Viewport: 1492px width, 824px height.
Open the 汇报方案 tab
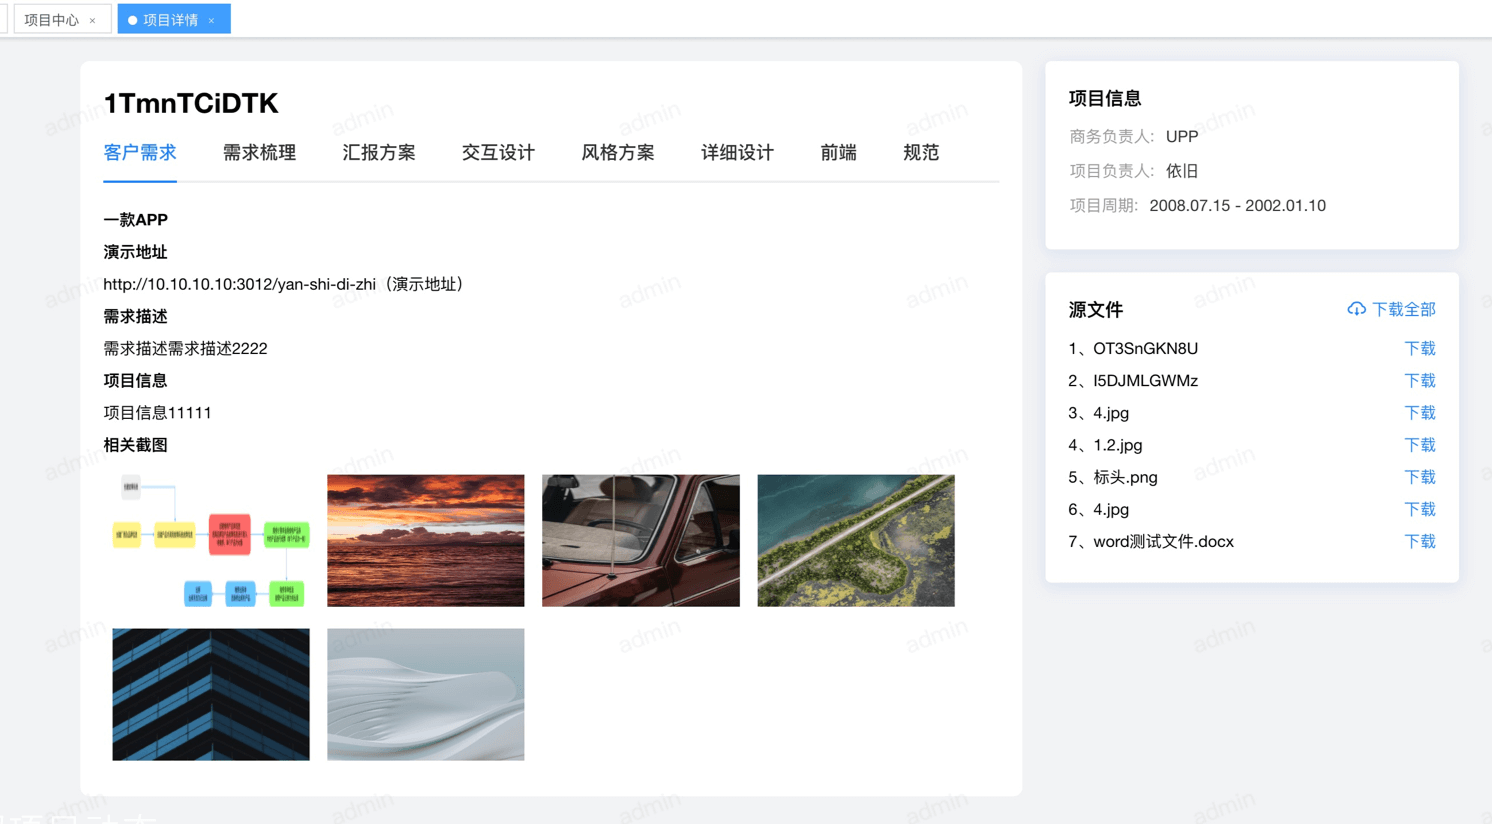pyautogui.click(x=379, y=153)
